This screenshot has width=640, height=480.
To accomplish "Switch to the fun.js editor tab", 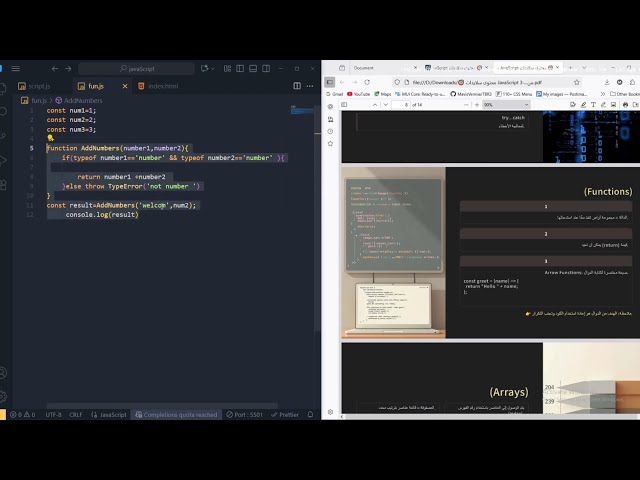I will (x=96, y=86).
